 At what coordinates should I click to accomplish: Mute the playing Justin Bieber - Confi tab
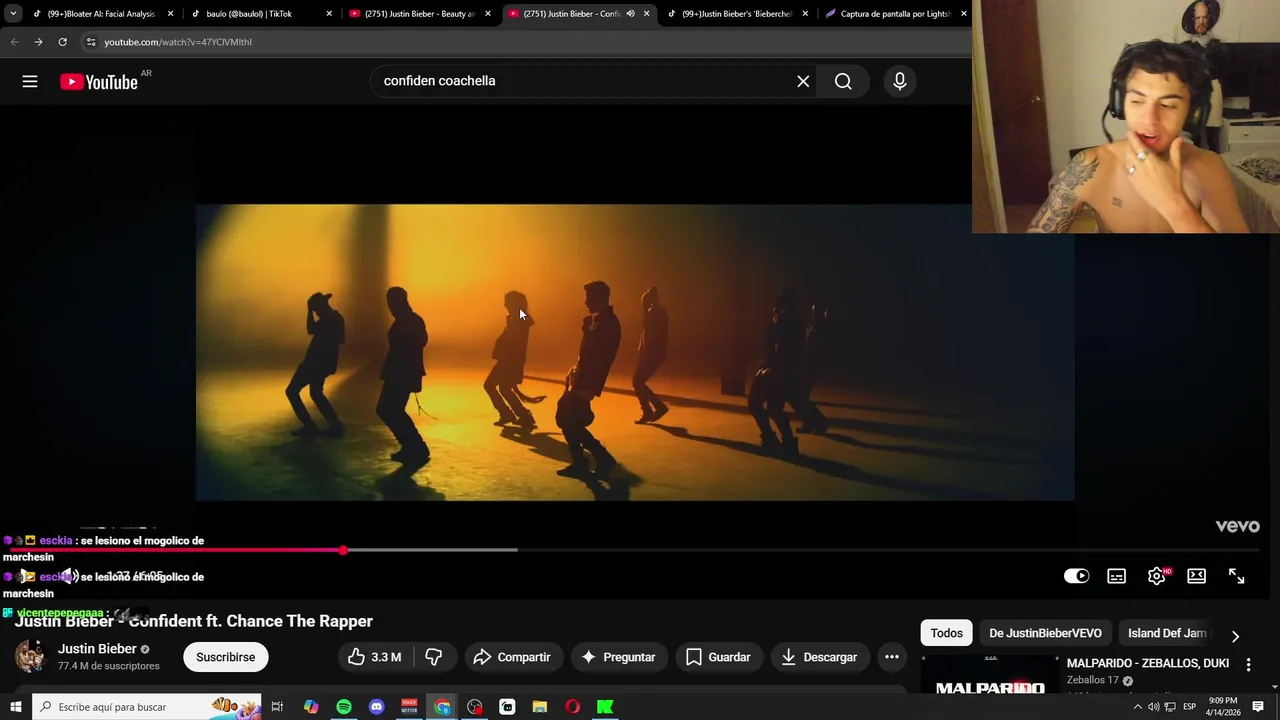631,14
